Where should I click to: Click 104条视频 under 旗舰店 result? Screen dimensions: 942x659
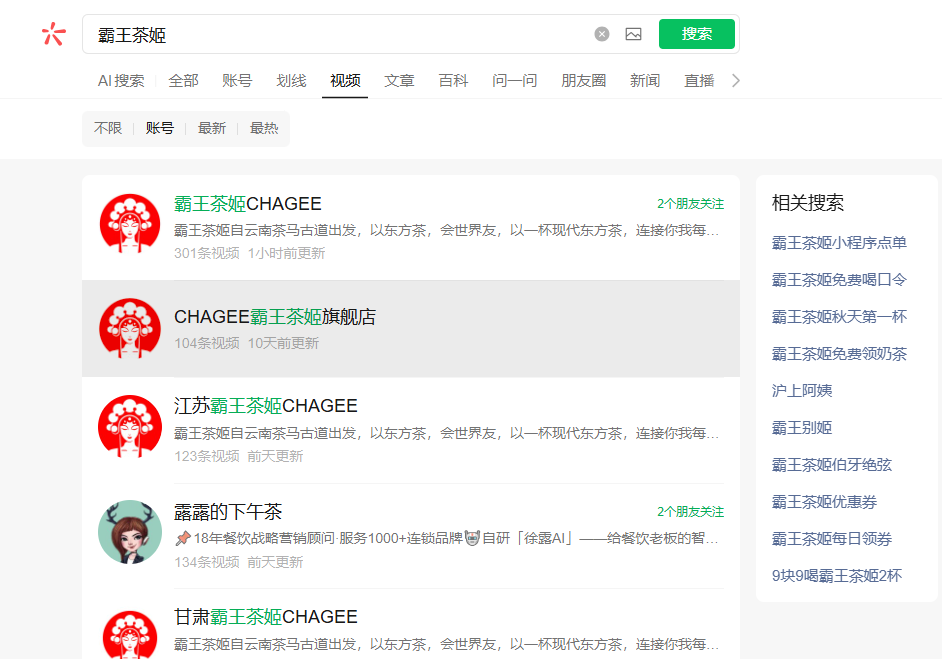tap(207, 343)
